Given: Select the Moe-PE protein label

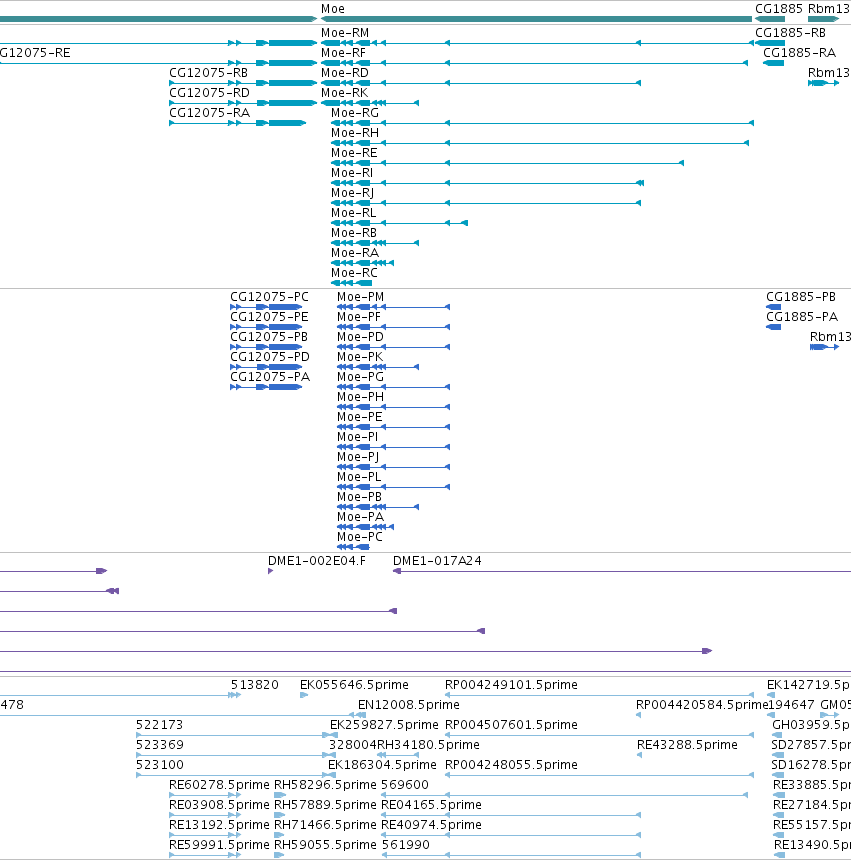Looking at the screenshot, I should (359, 417).
